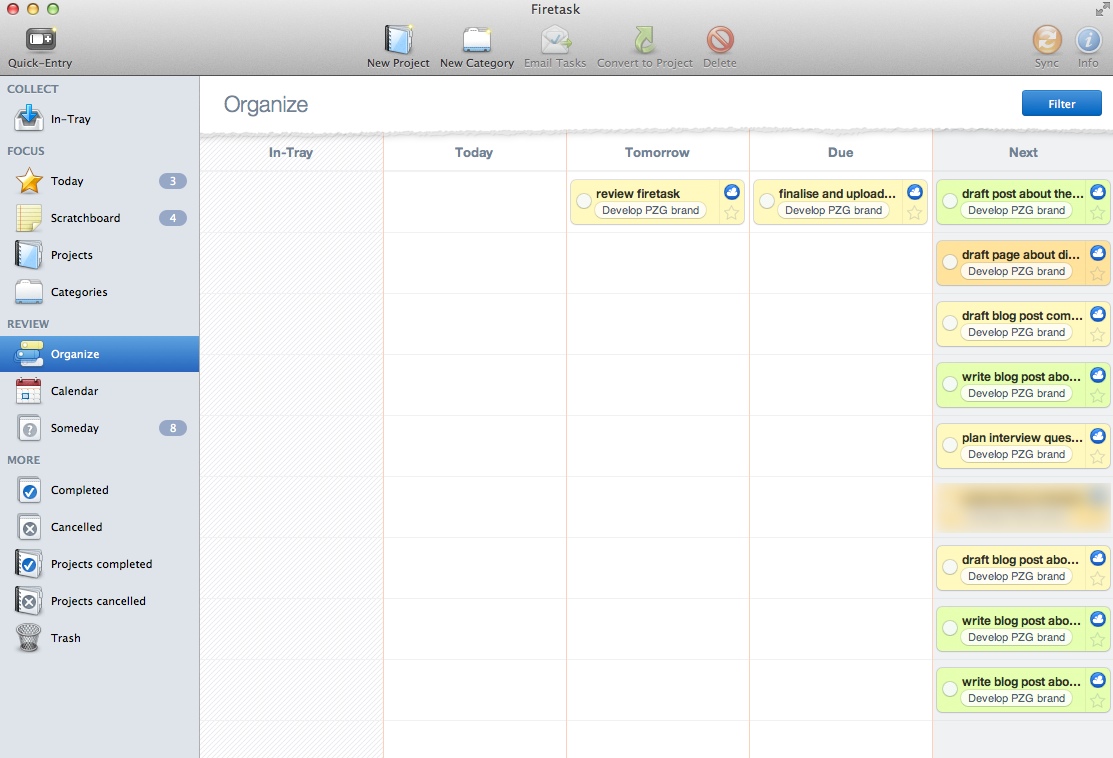This screenshot has width=1113, height=758.
Task: Create a New Project from the toolbar
Action: click(x=398, y=40)
